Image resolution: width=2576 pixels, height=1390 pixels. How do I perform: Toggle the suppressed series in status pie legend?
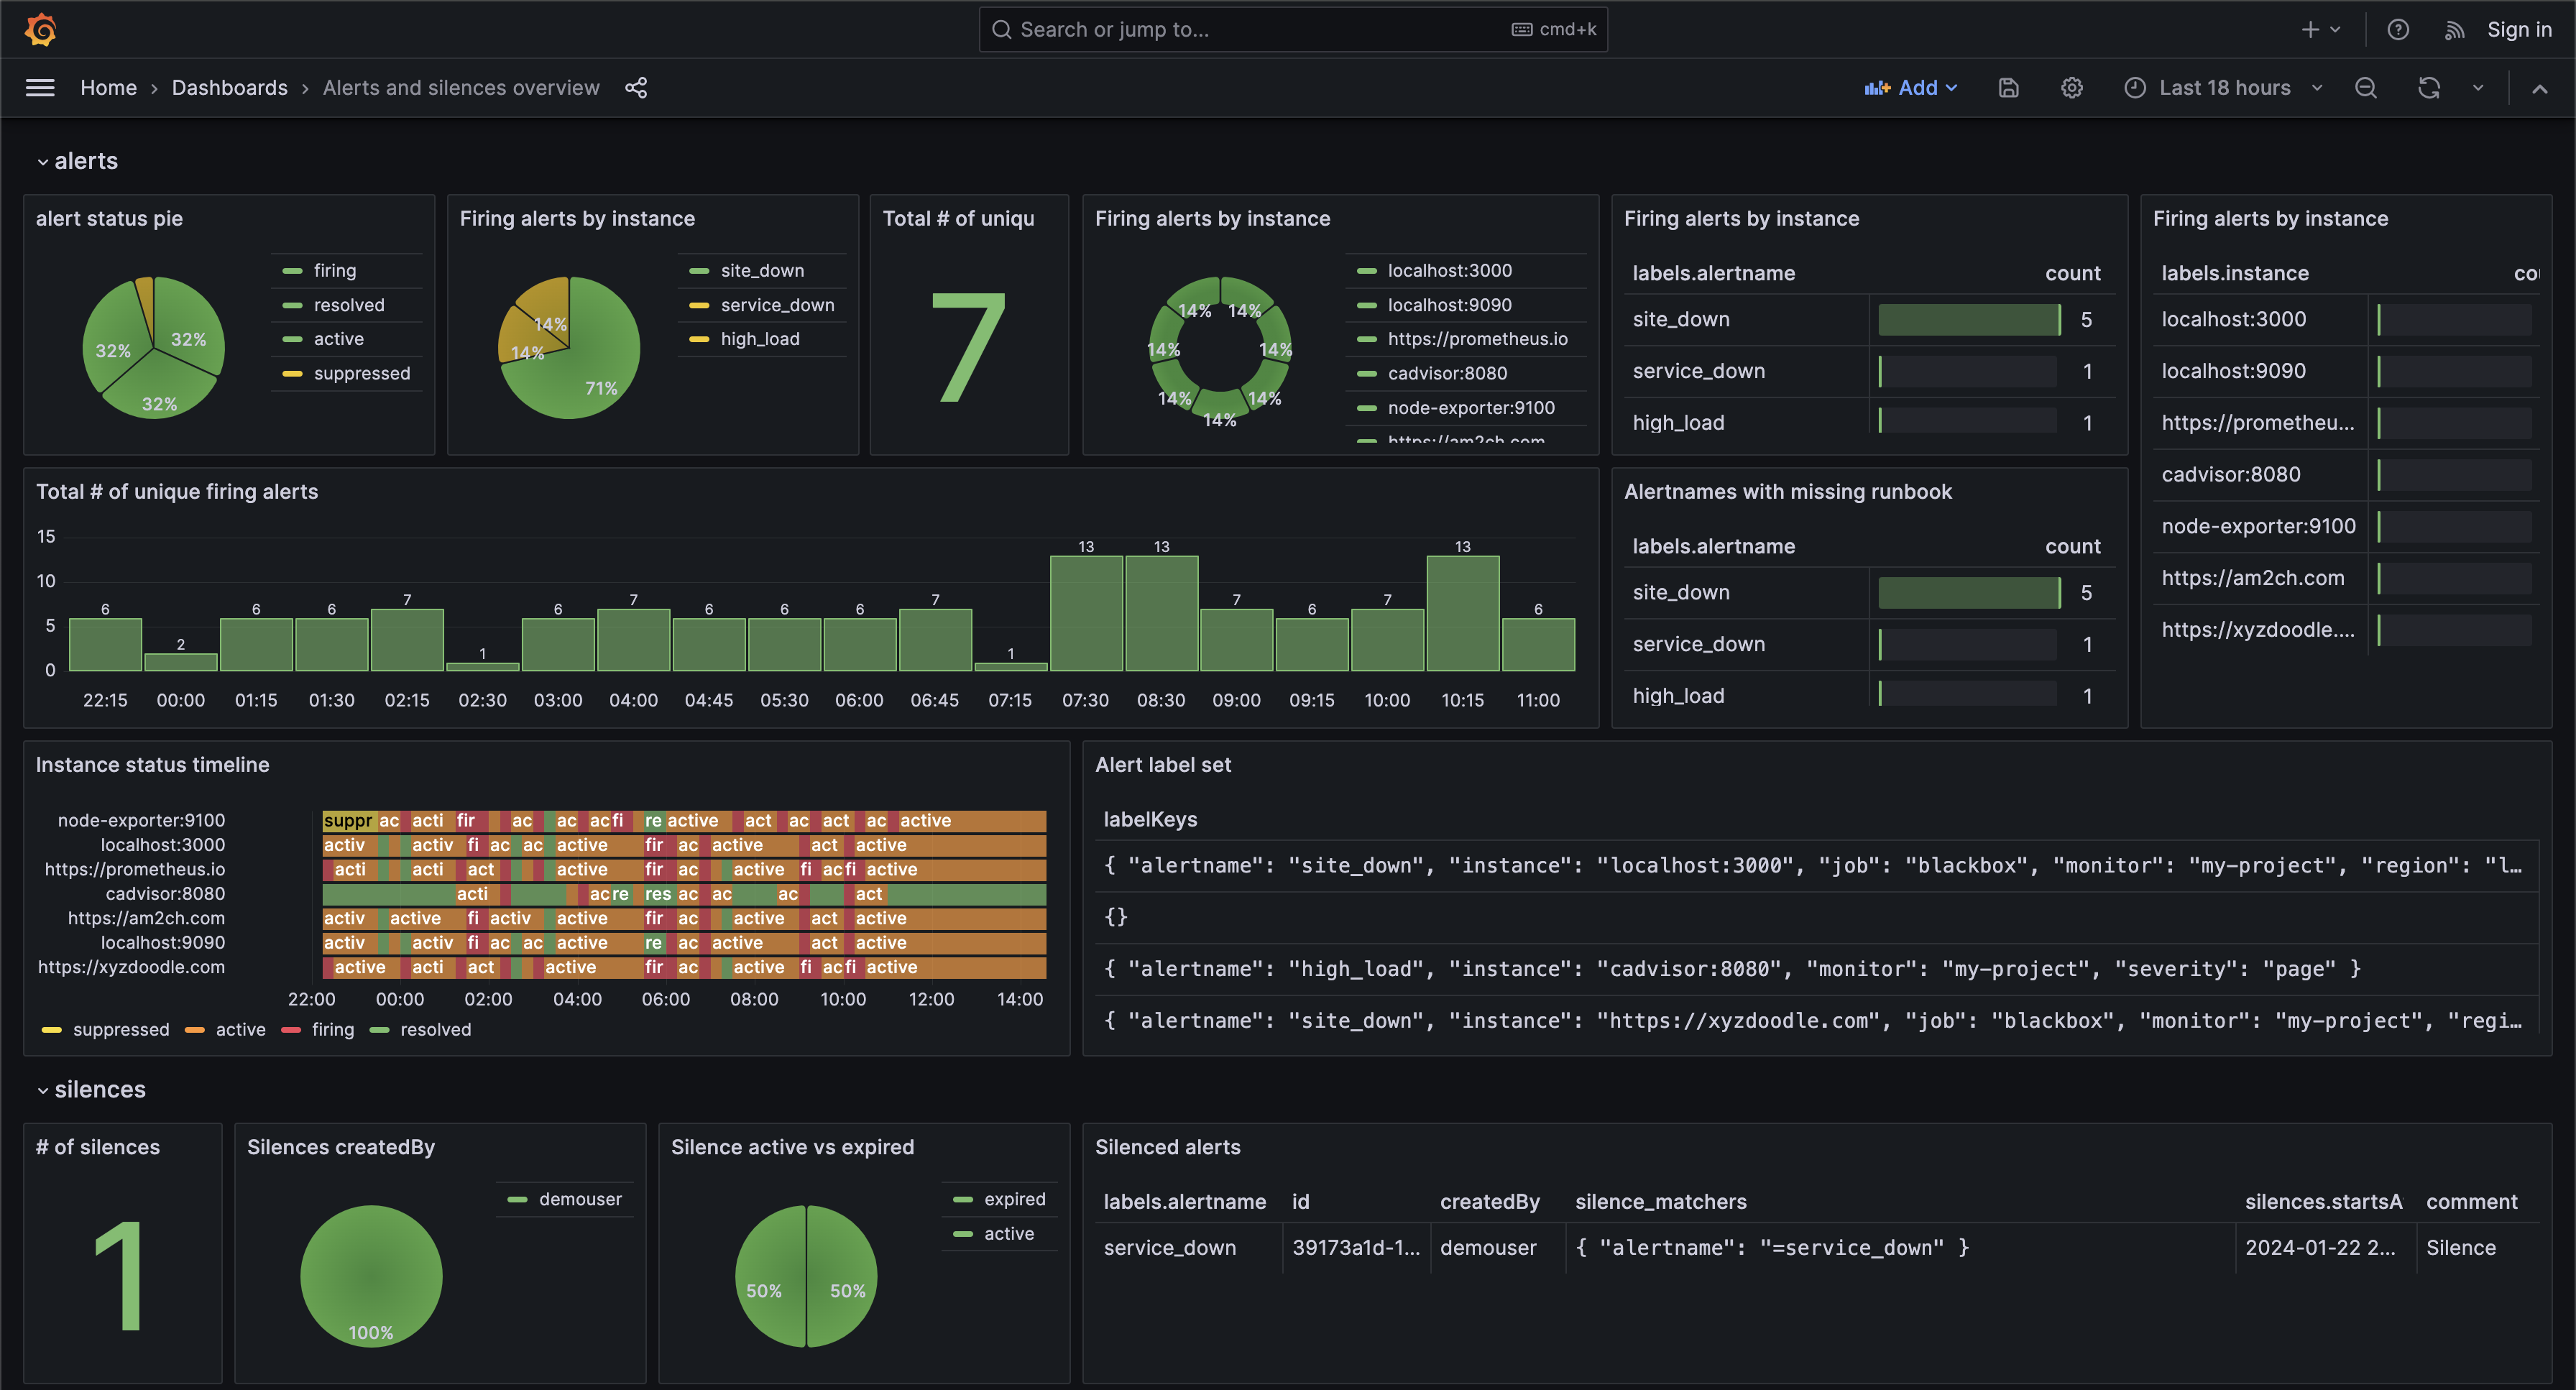point(361,374)
